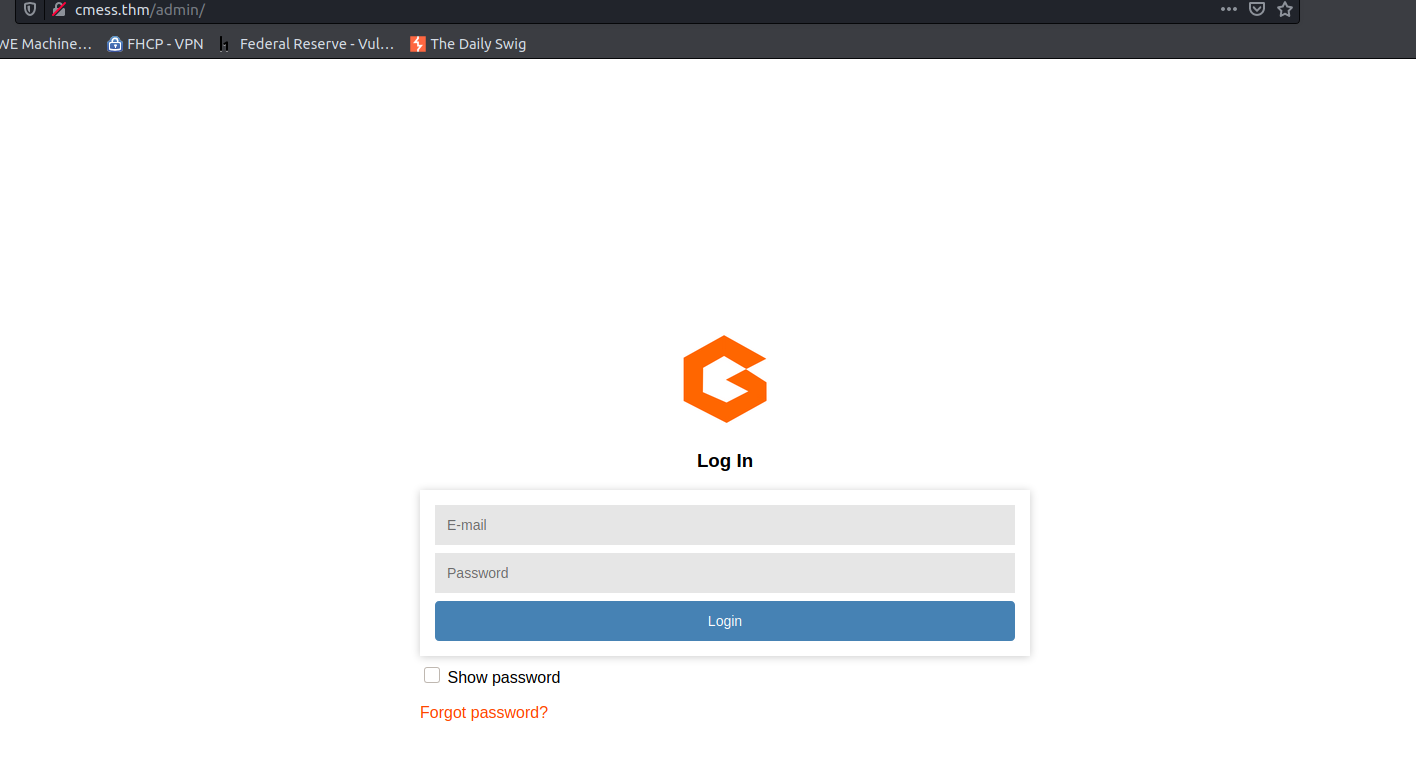Open "The Daily Swig" bookmark text
The image size is (1416, 769).
point(478,44)
